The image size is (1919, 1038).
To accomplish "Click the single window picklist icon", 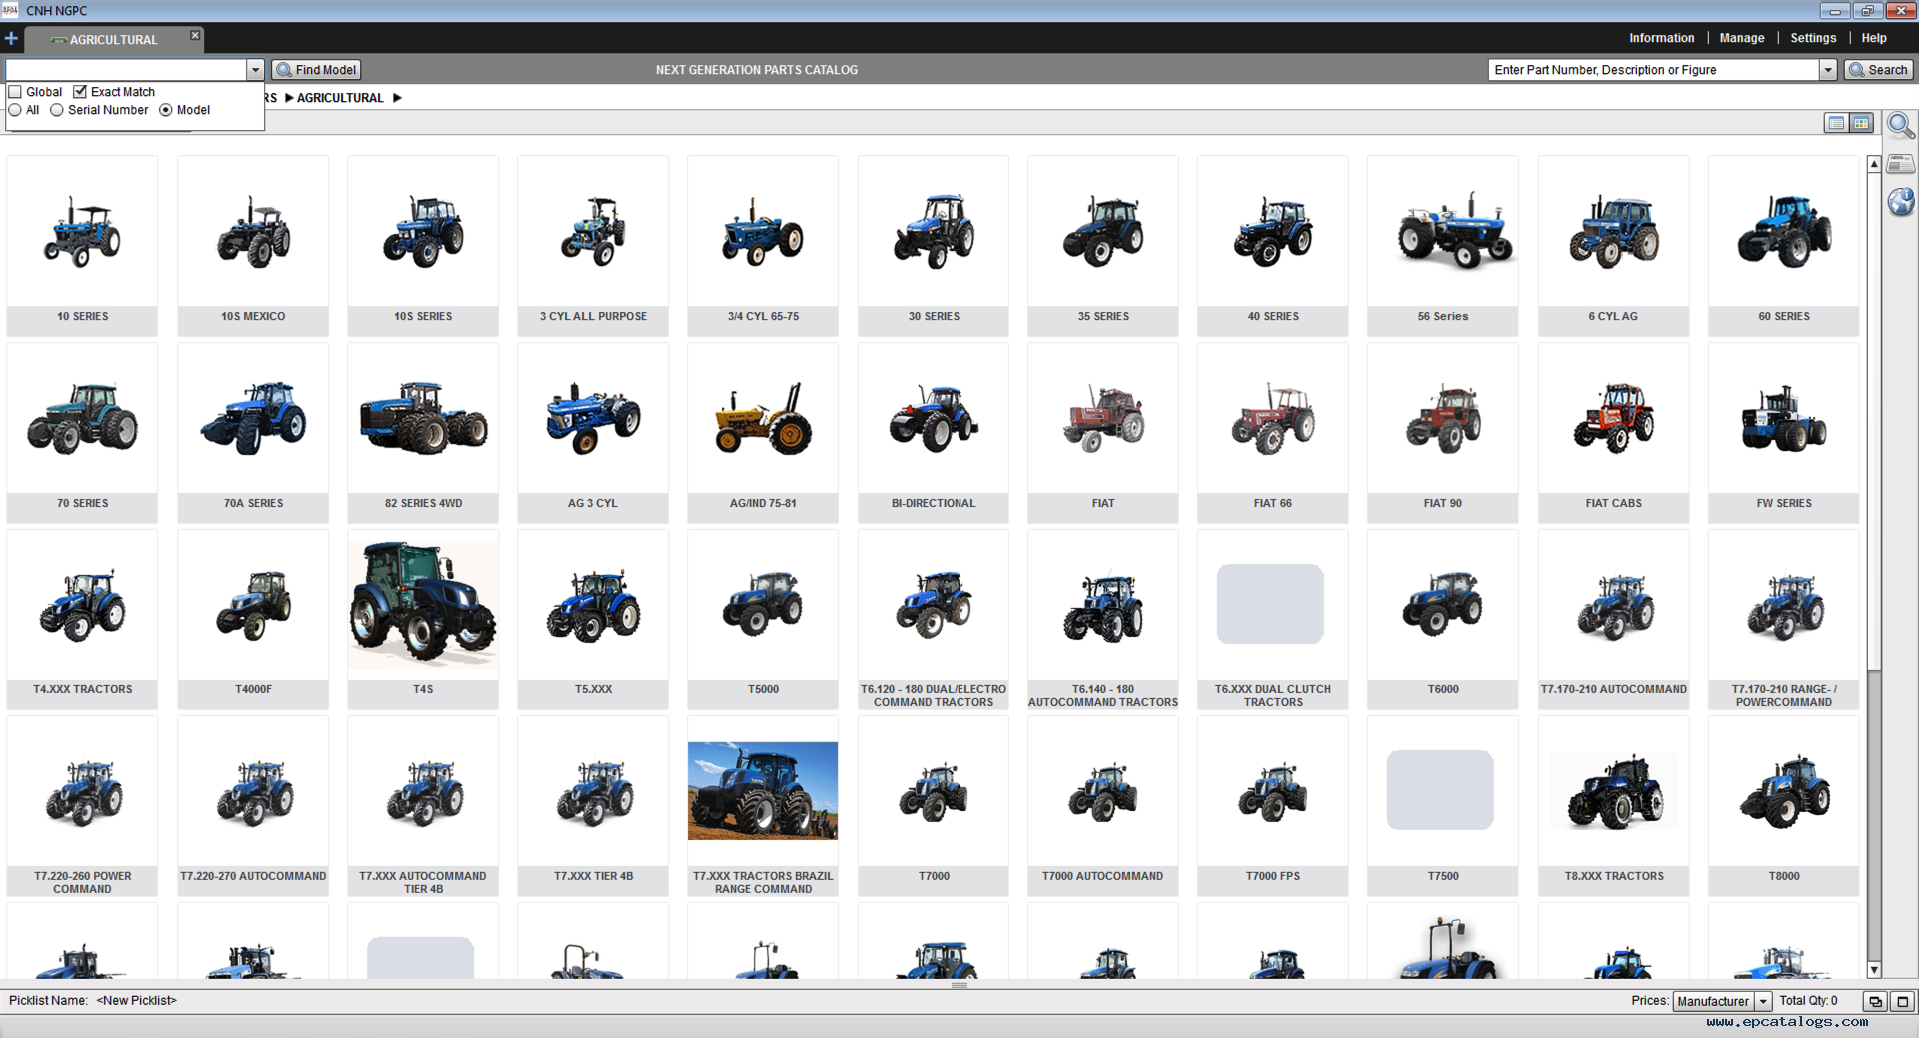I will pyautogui.click(x=1903, y=1001).
